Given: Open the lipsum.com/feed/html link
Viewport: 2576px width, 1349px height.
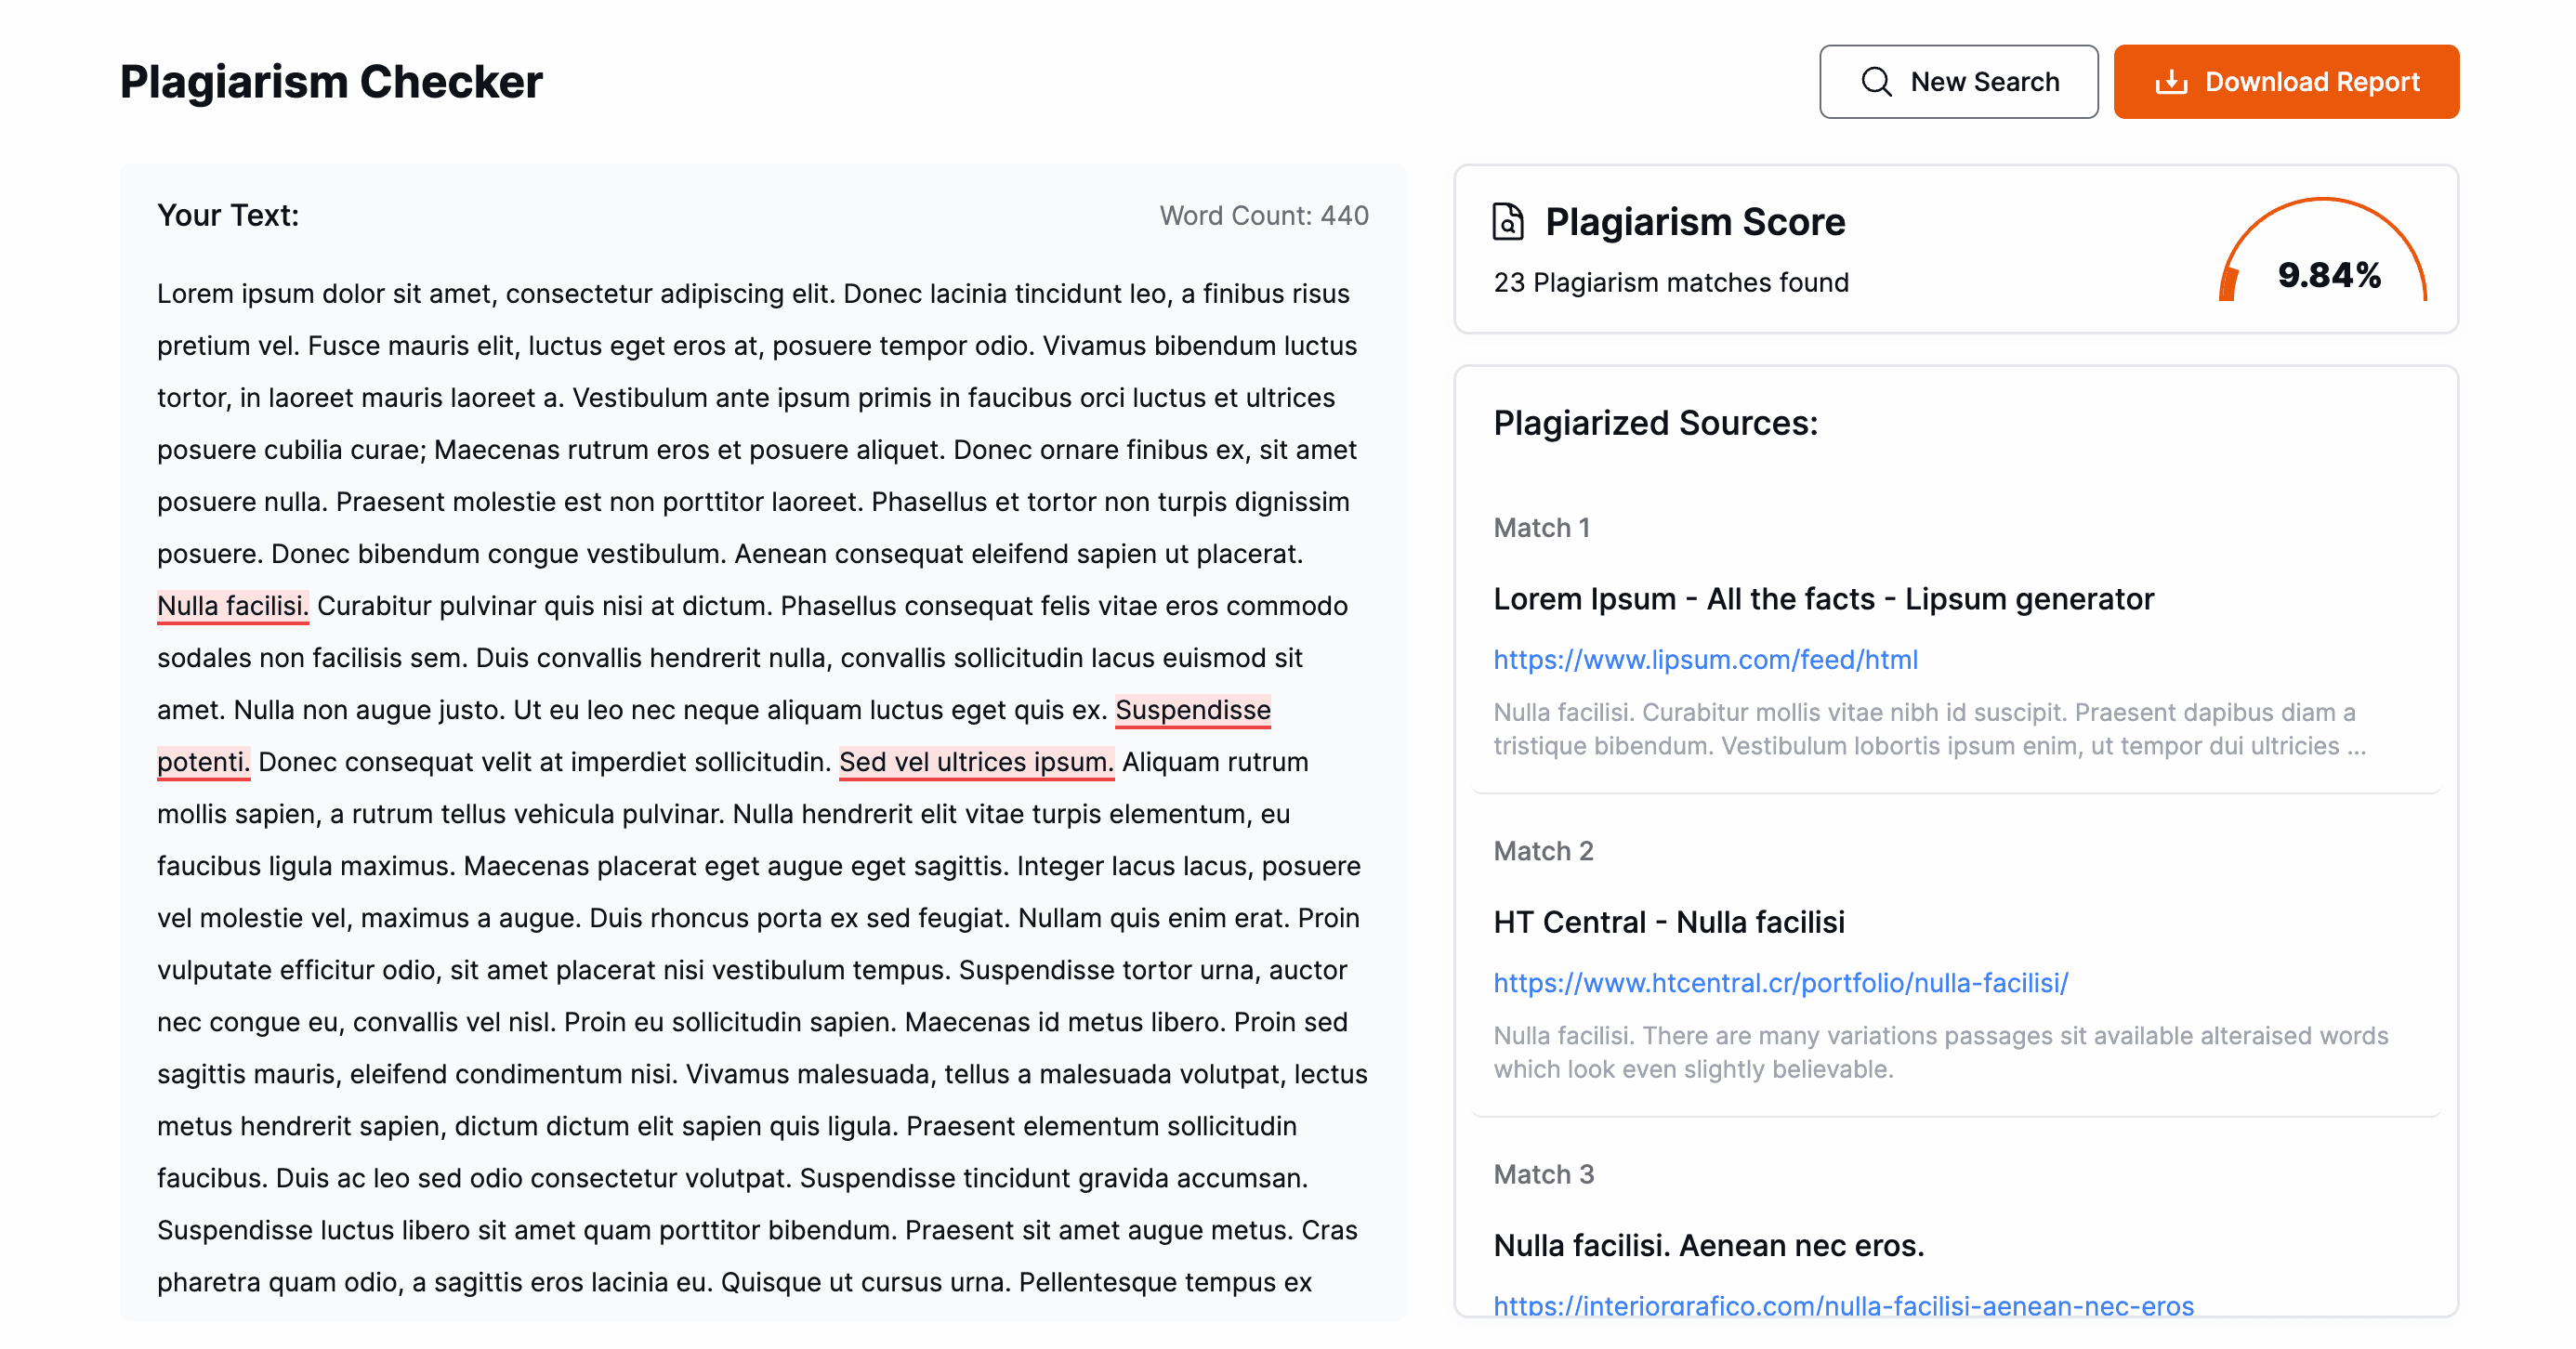Looking at the screenshot, I should 1705,659.
